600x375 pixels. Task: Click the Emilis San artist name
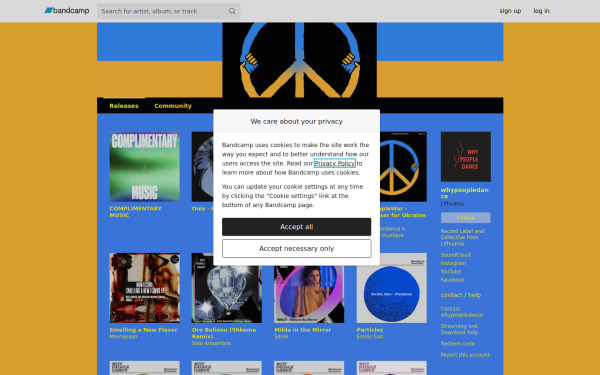[370, 337]
